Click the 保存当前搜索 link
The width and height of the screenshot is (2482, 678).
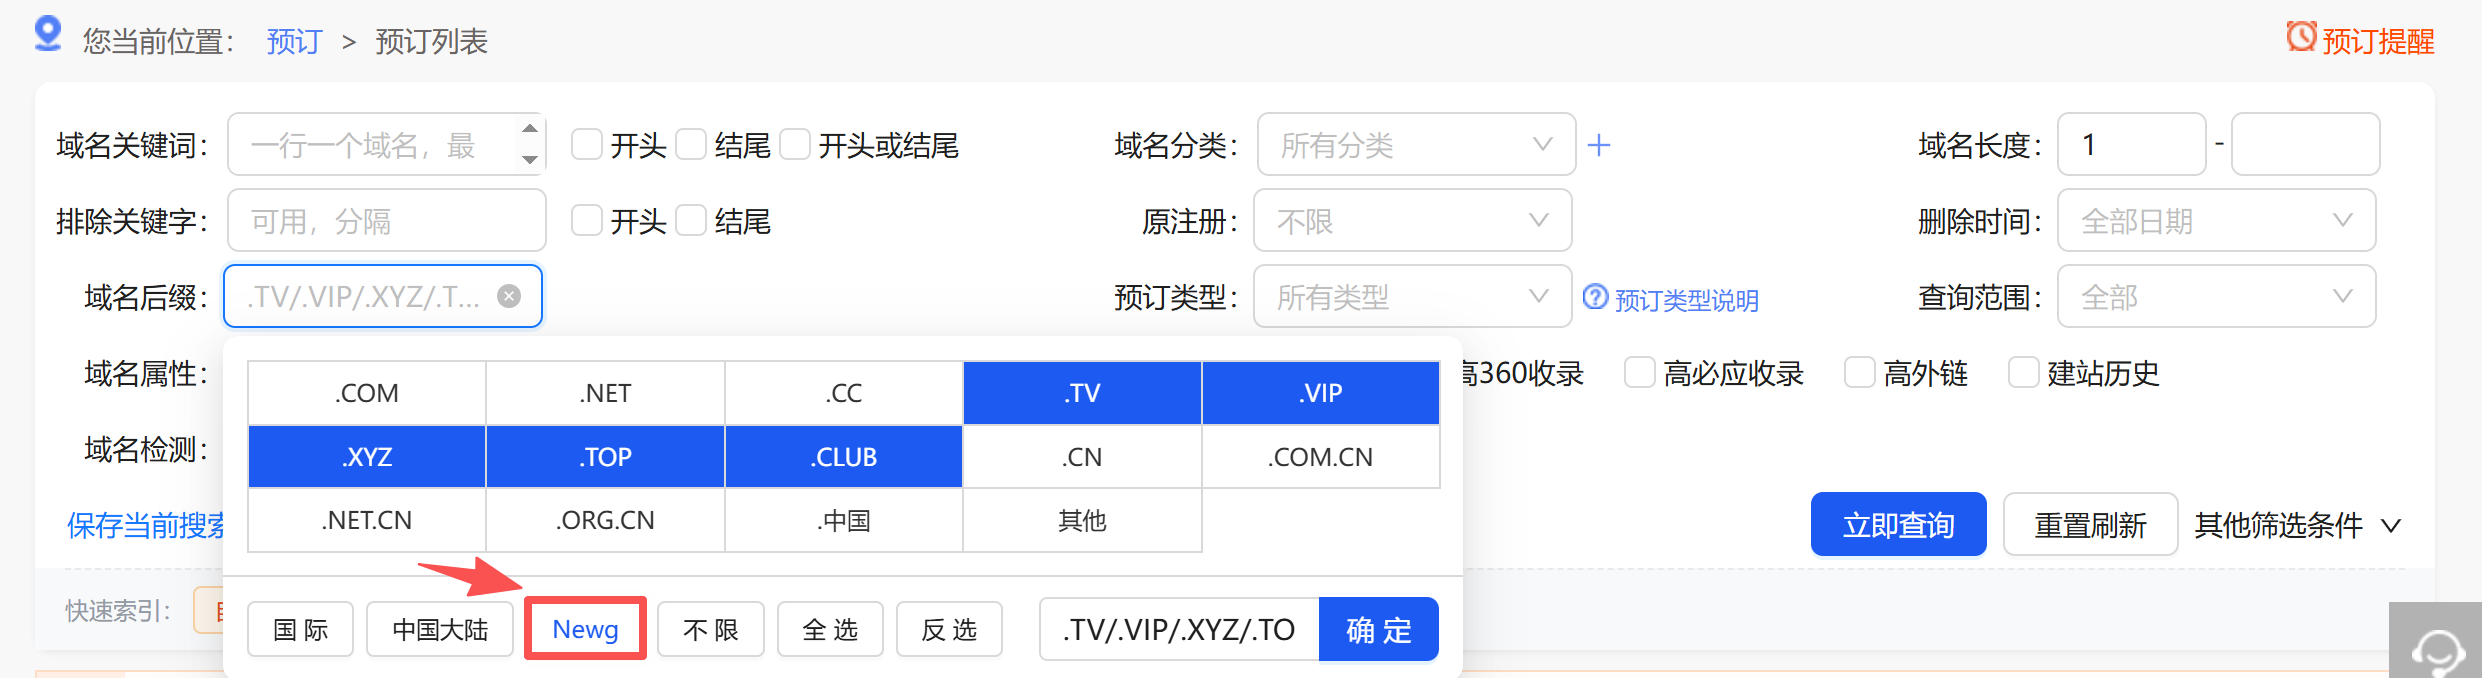146,525
